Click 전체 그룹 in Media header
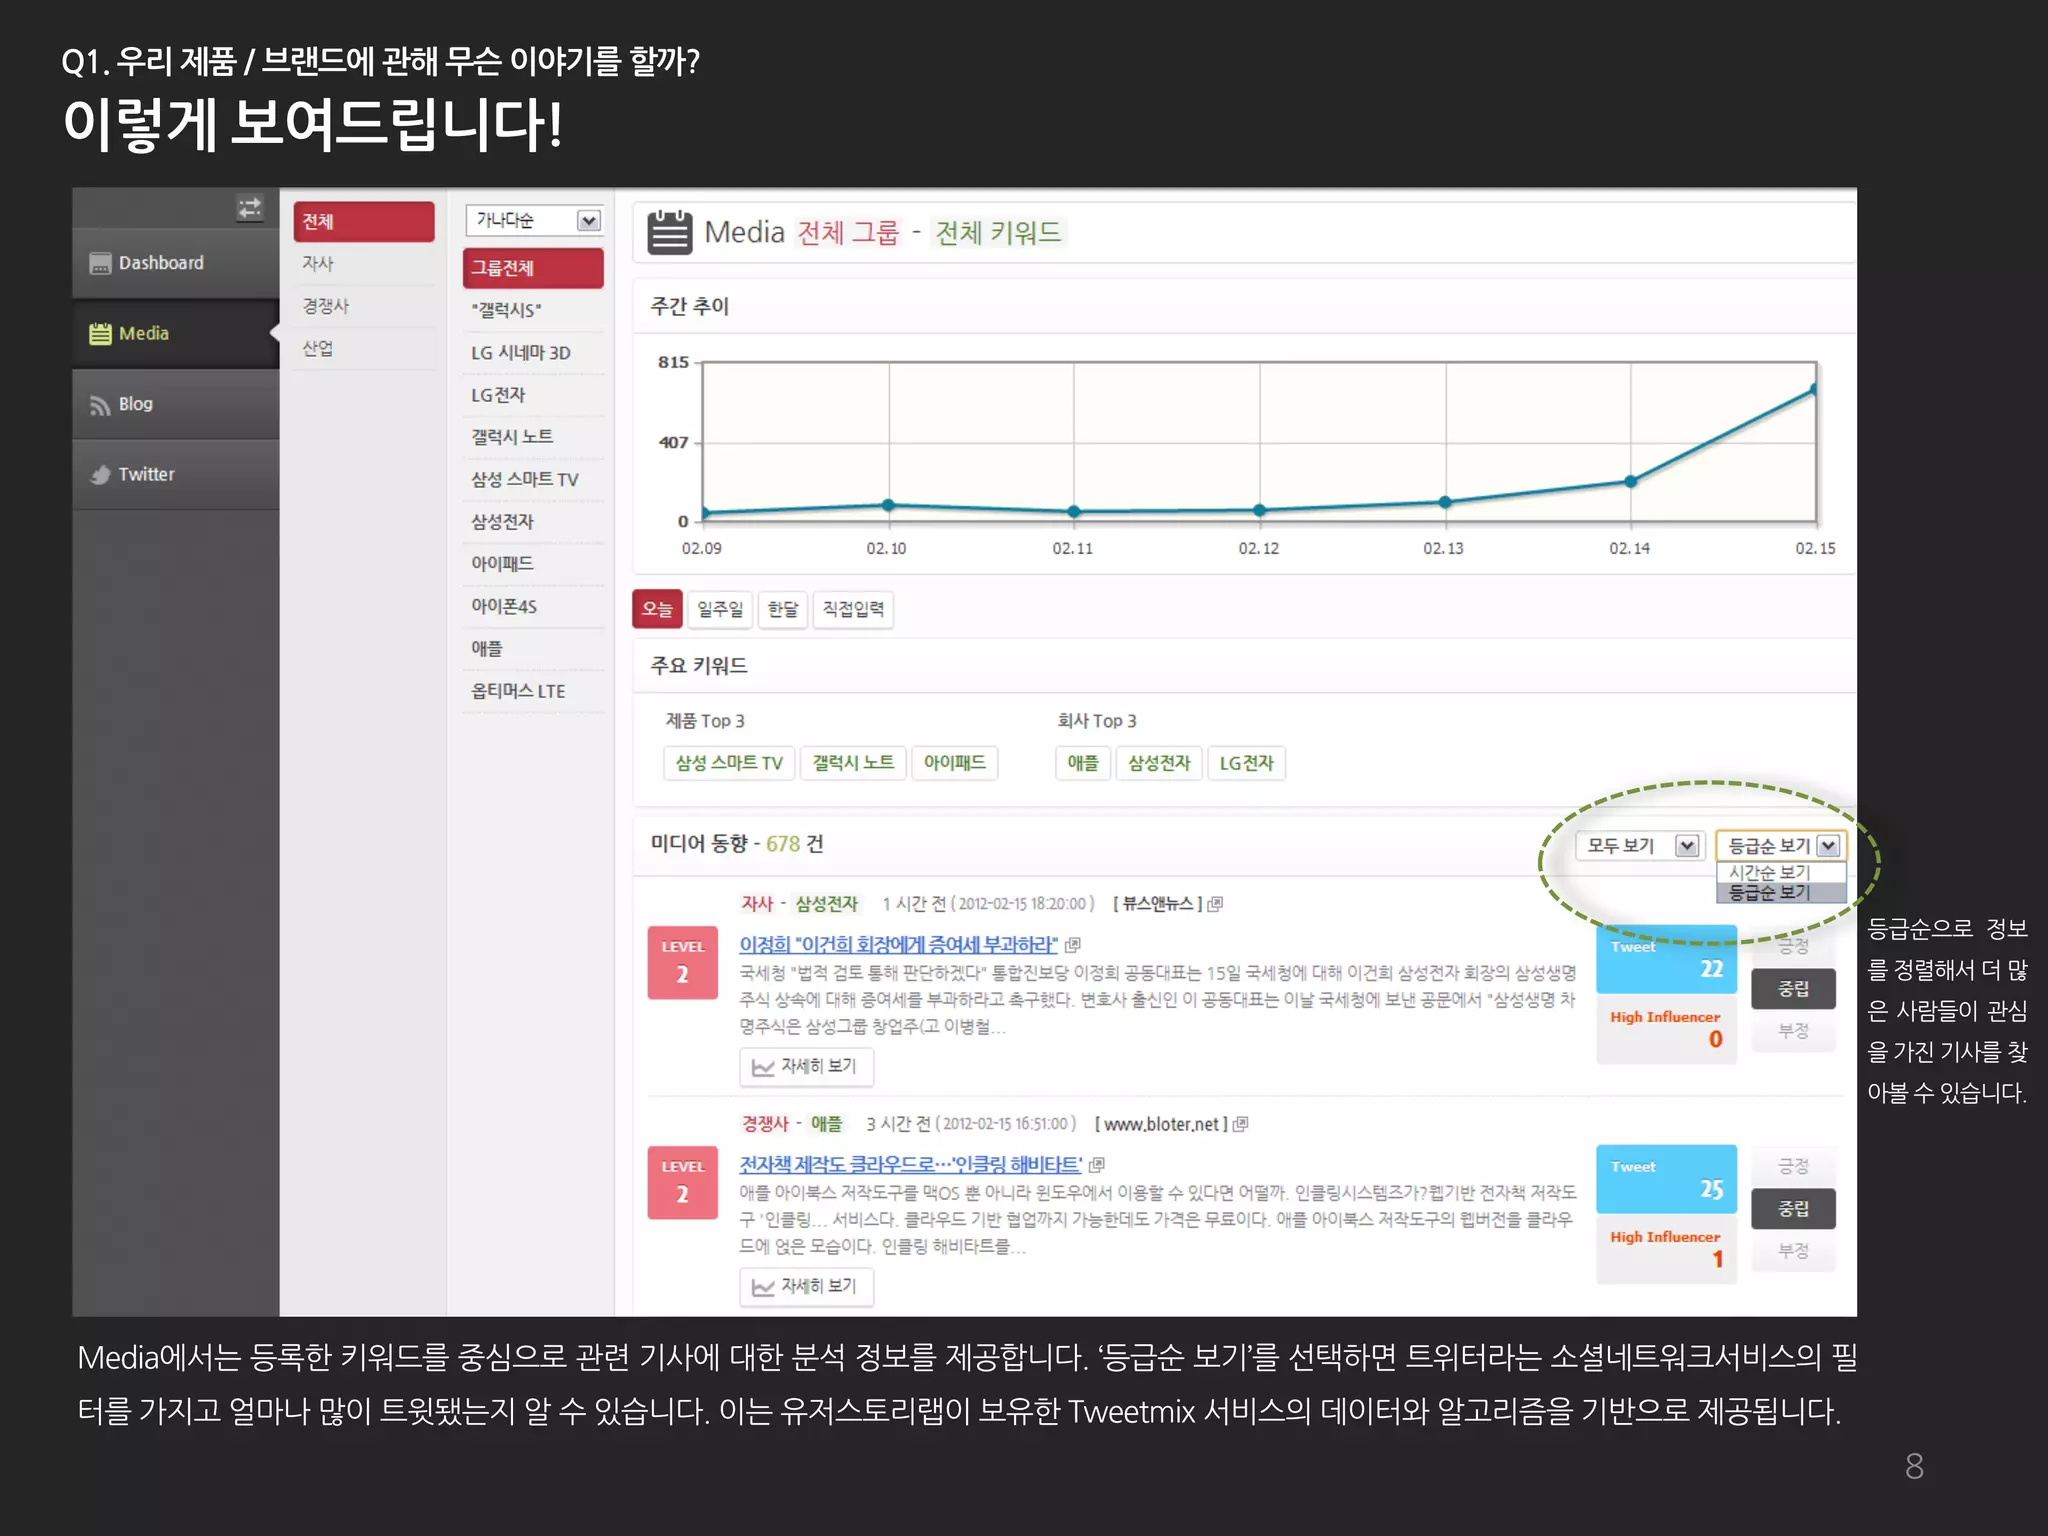Viewport: 2048px width, 1536px height. 848,233
